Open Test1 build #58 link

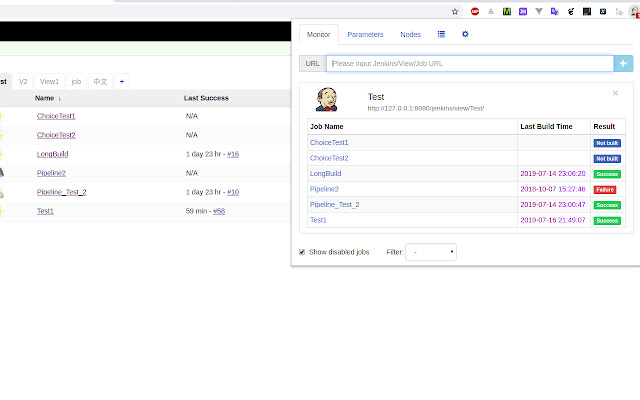[219, 211]
